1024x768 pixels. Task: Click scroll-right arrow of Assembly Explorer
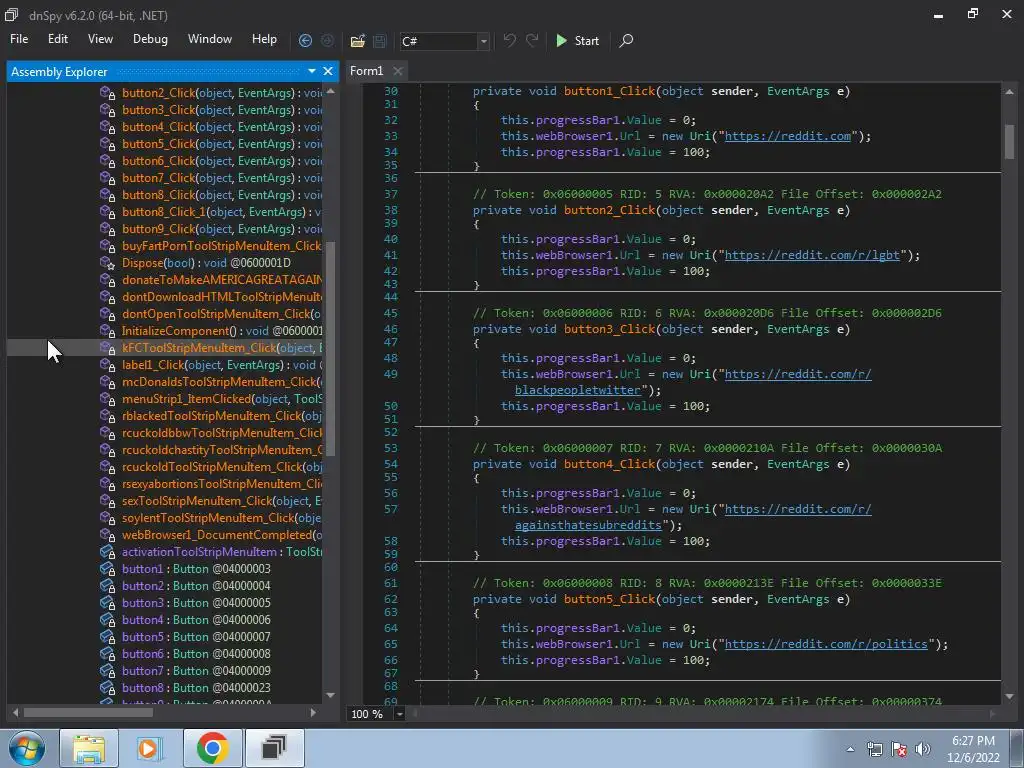click(313, 712)
